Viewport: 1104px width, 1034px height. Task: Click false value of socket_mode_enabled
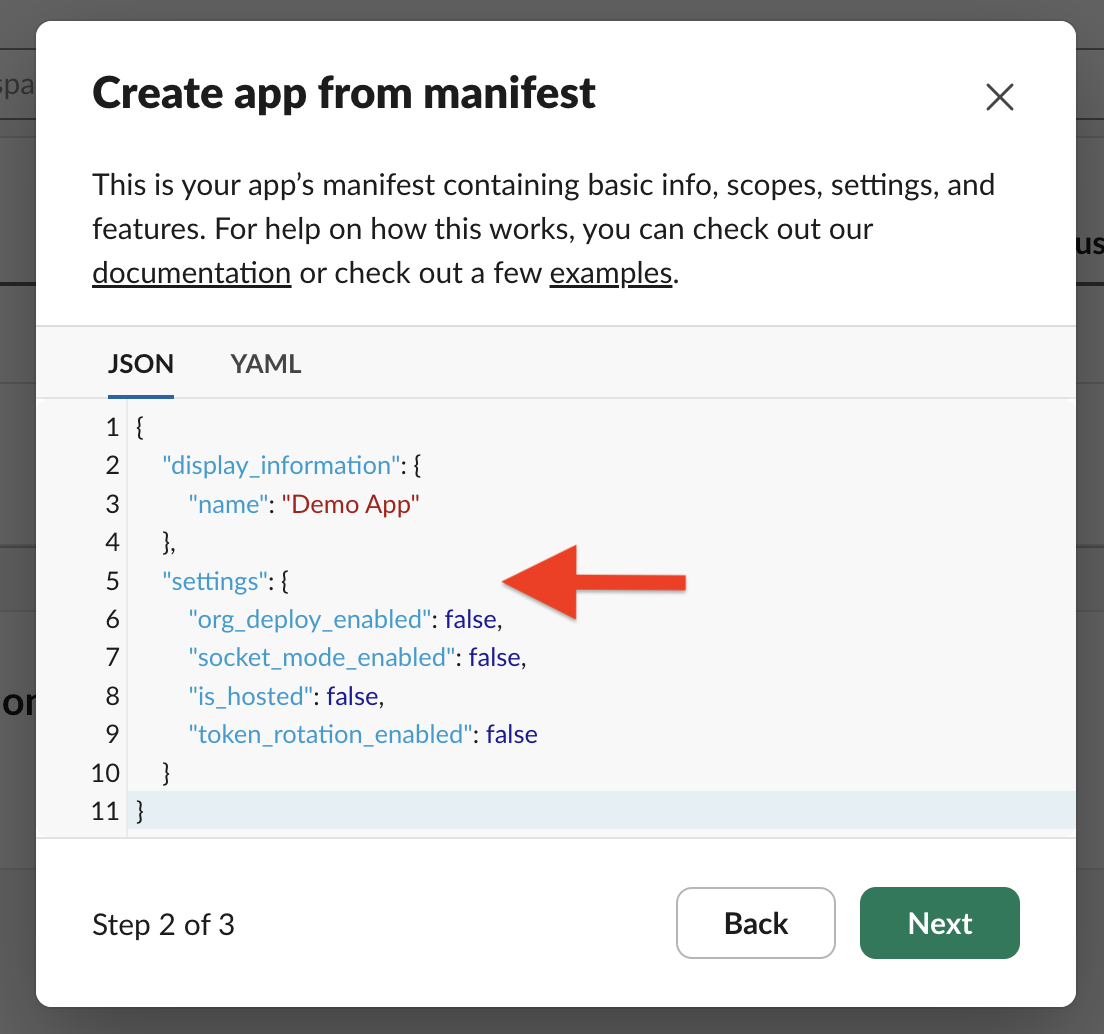494,657
